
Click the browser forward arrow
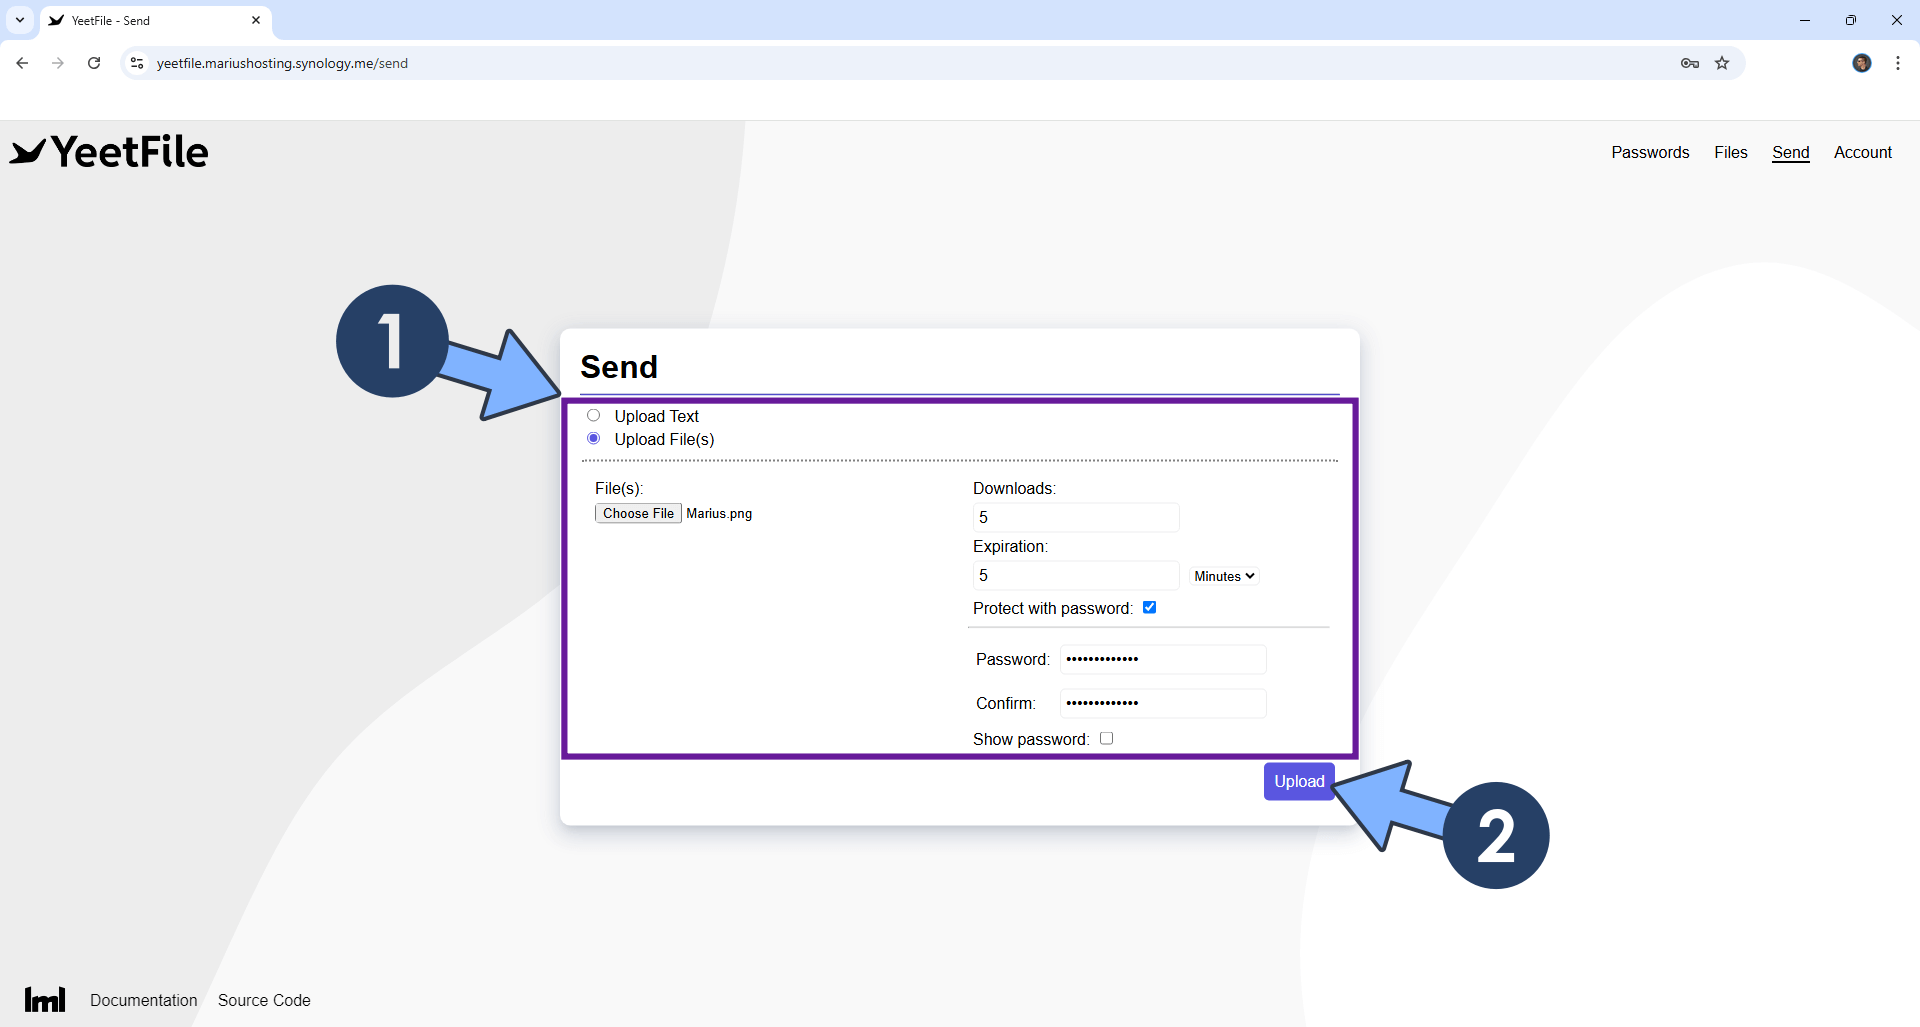click(x=58, y=63)
